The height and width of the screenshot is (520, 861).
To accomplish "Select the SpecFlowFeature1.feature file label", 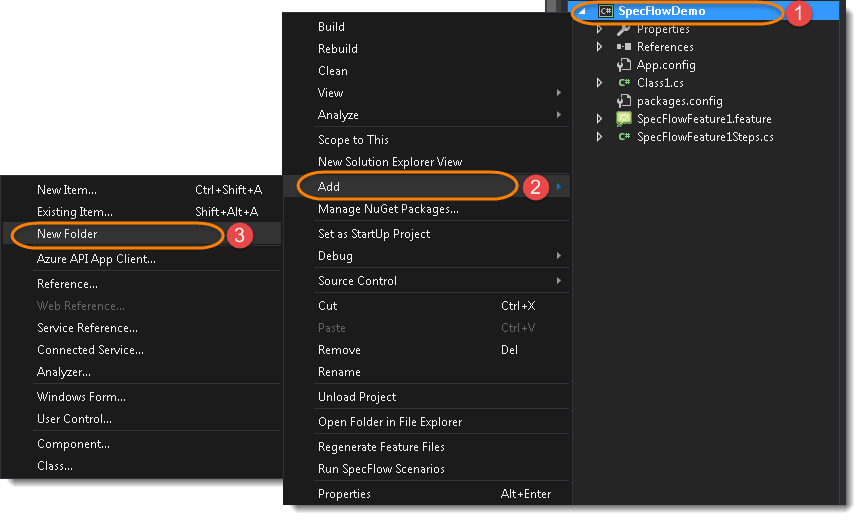I will (x=704, y=119).
